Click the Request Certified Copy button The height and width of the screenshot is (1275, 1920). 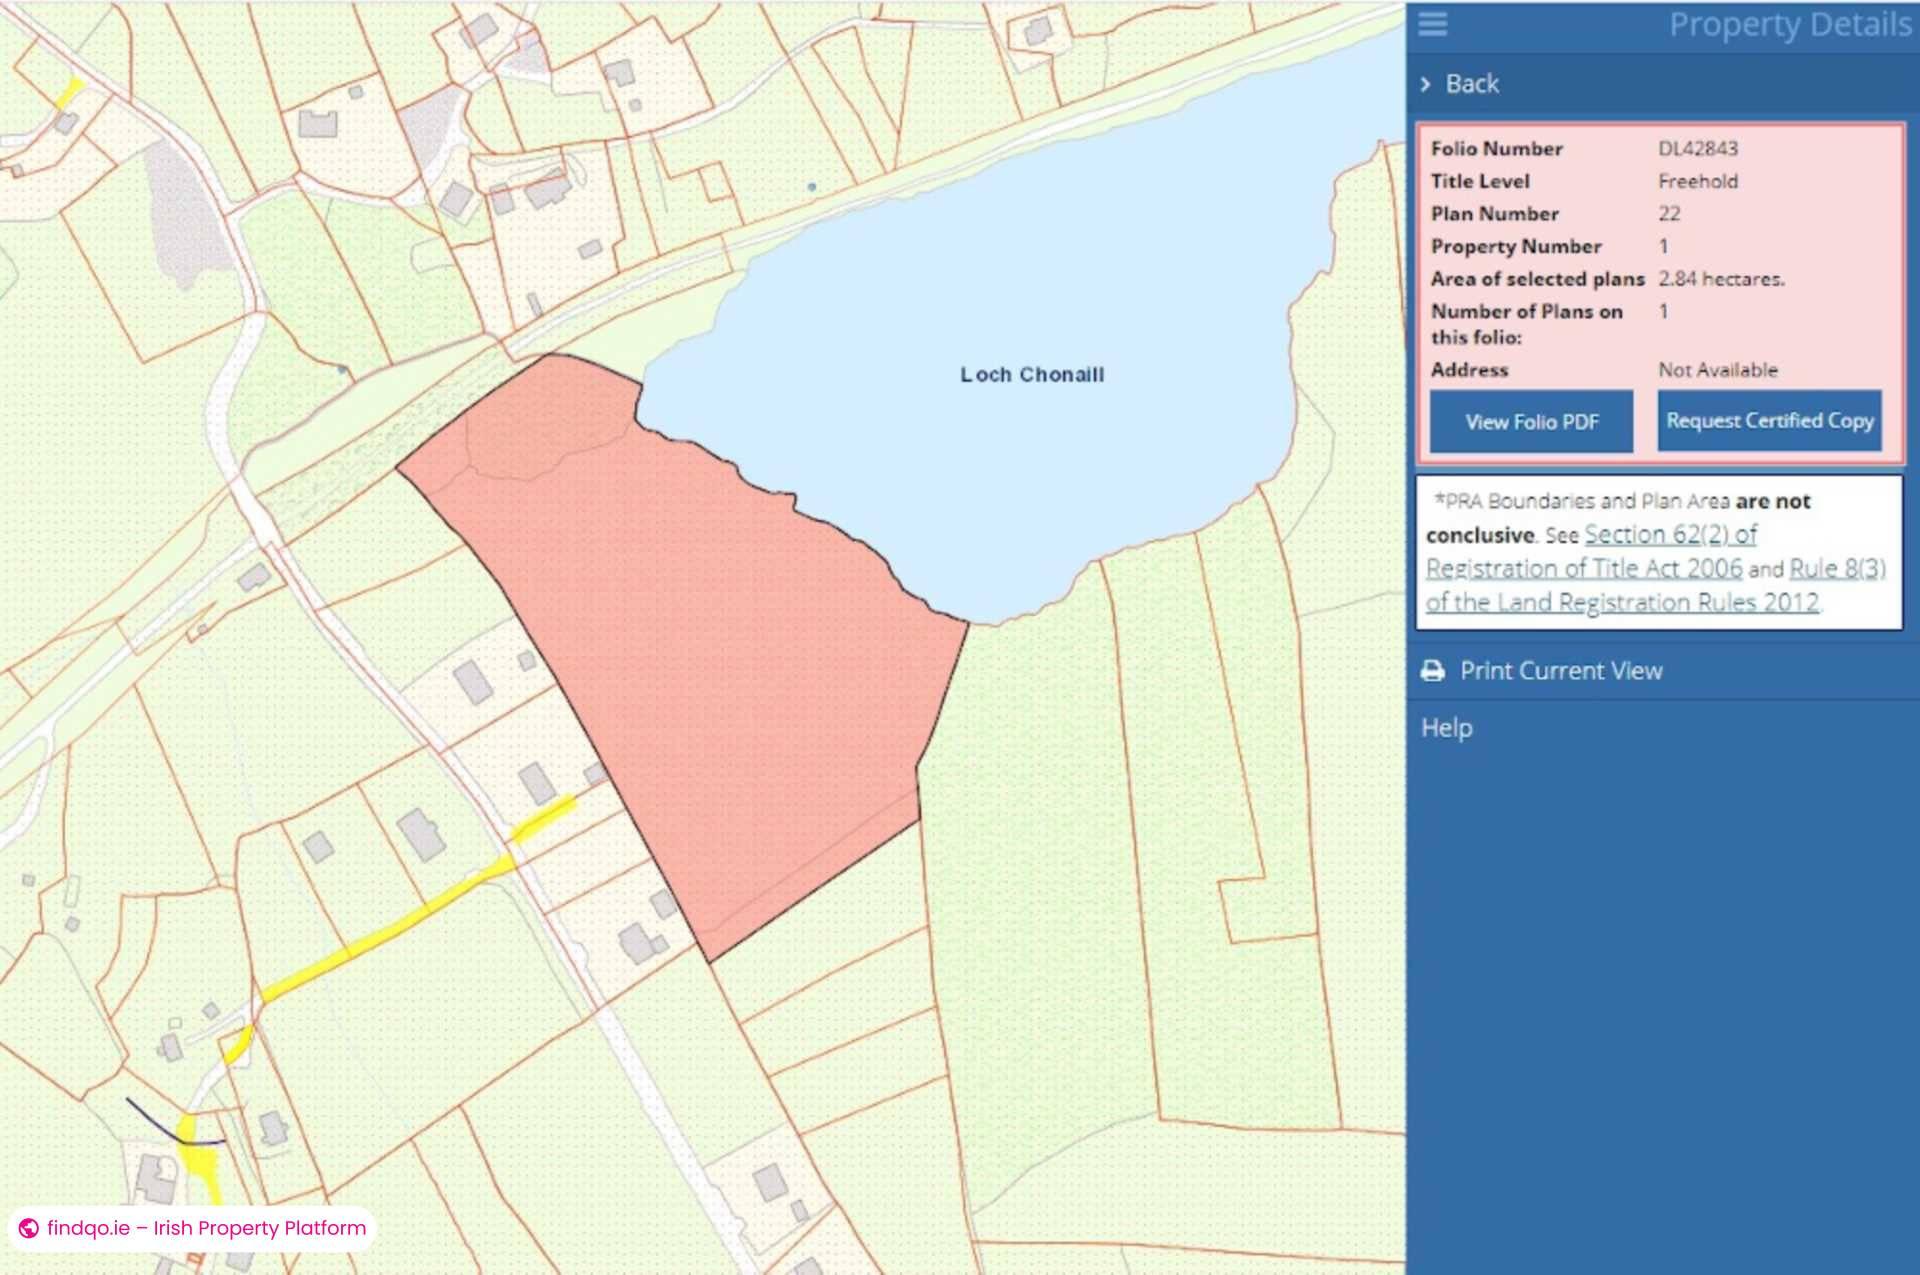[x=1768, y=421]
